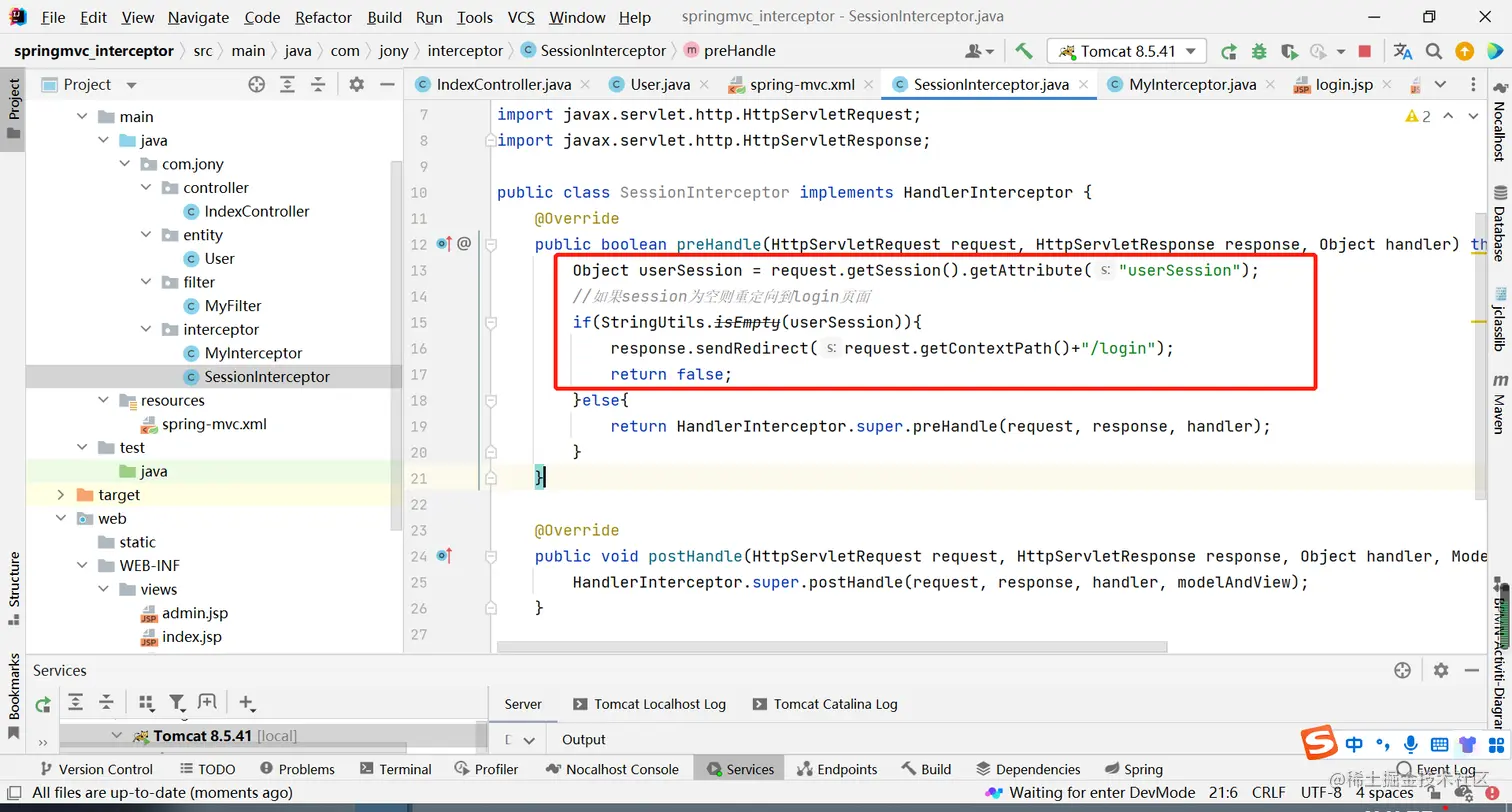Open the Dependencies tool window

(1028, 769)
